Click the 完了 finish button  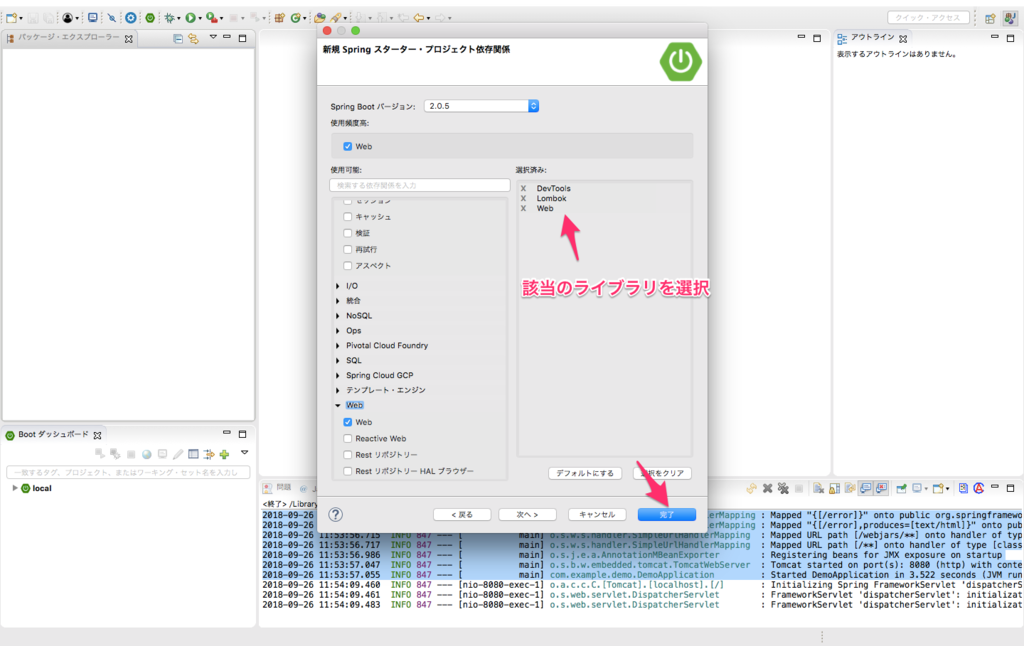pos(667,515)
